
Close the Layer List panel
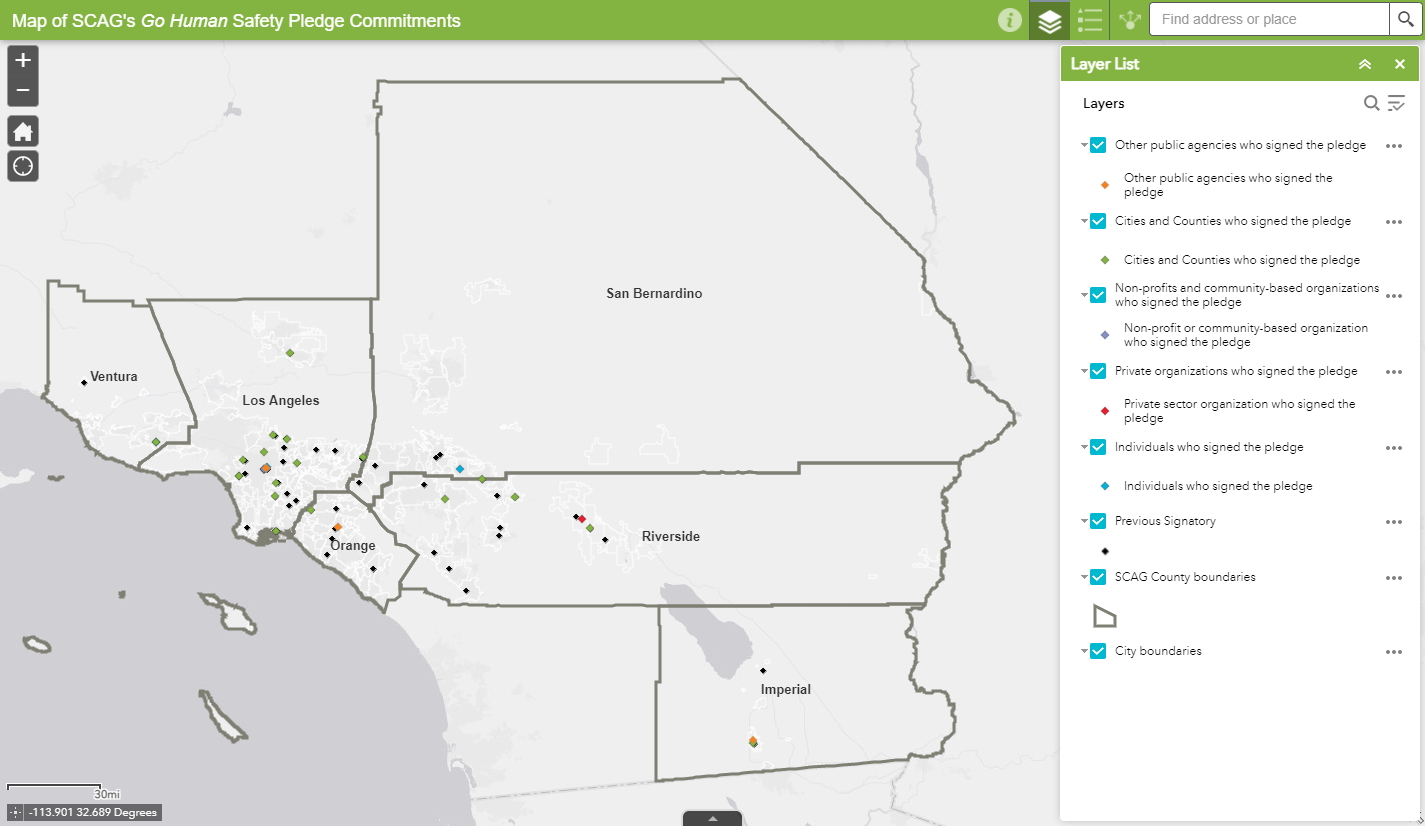[x=1399, y=64]
